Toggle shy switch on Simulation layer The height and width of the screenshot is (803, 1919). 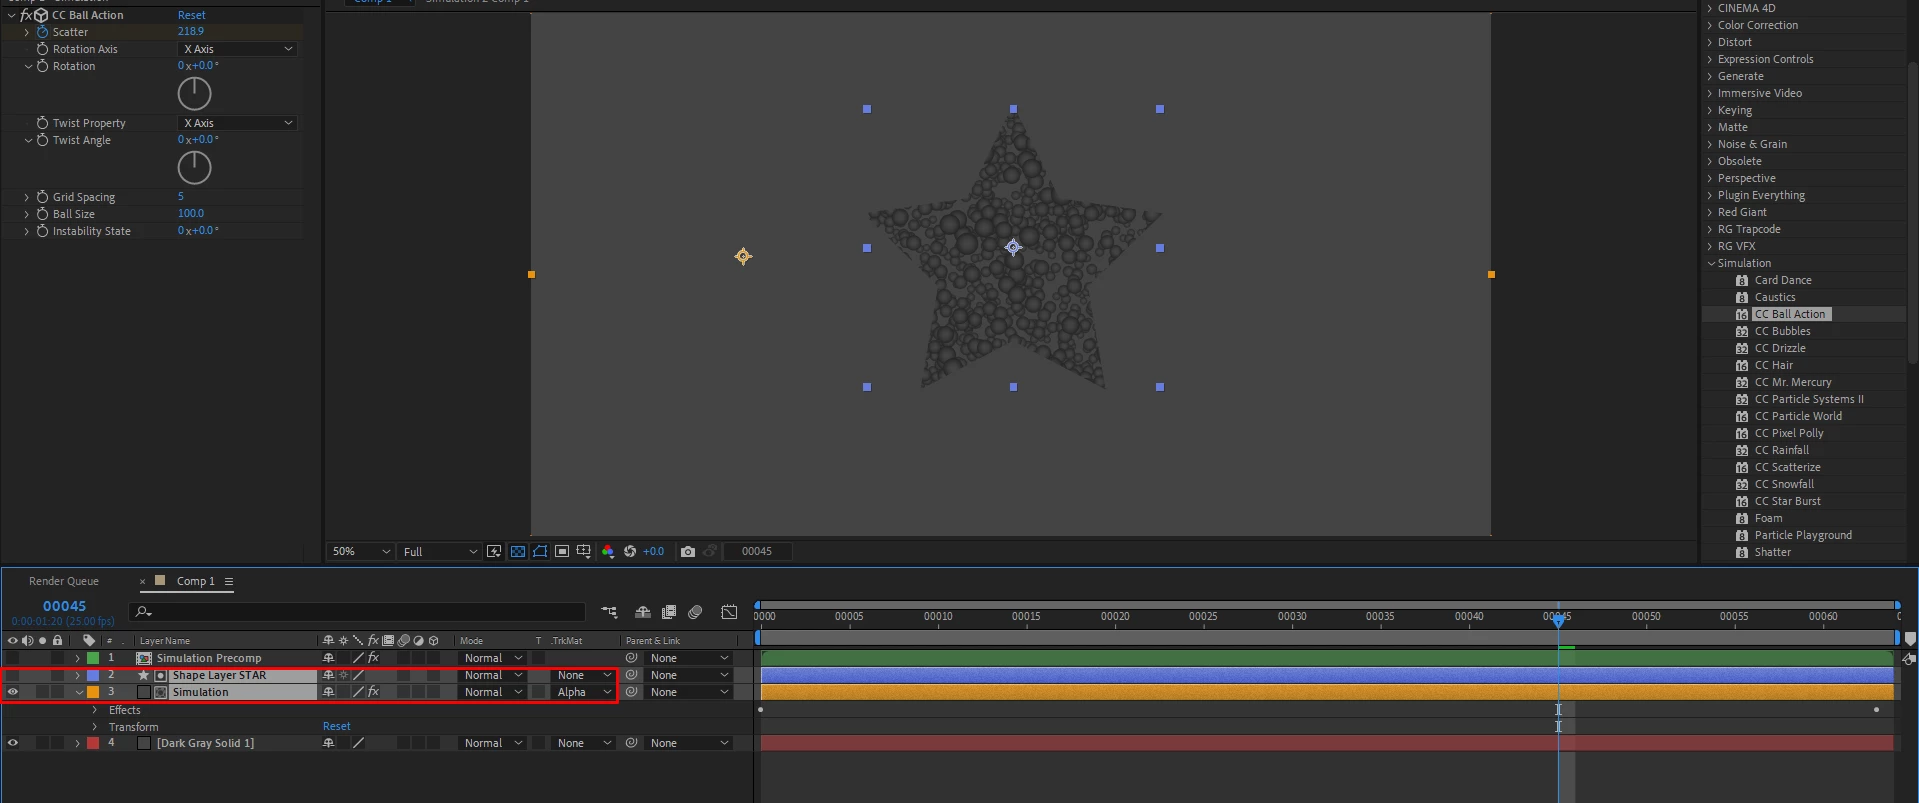point(328,692)
